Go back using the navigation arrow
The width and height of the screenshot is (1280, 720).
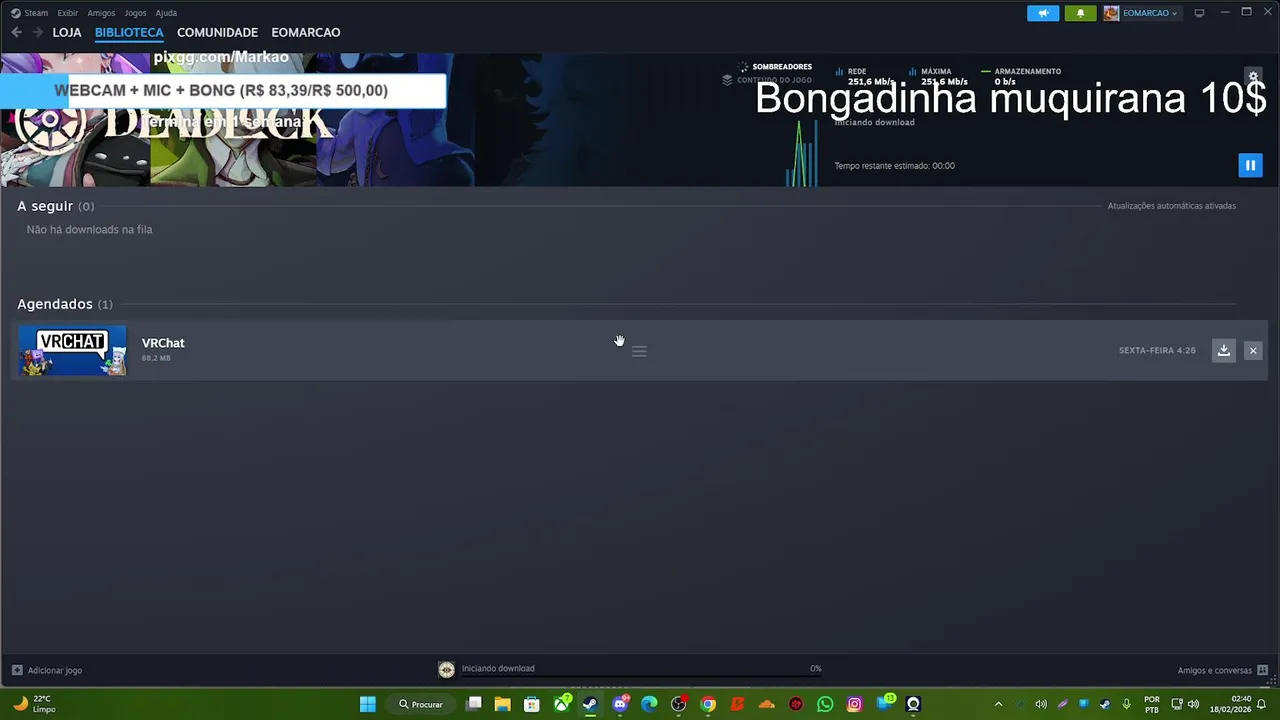coord(16,32)
